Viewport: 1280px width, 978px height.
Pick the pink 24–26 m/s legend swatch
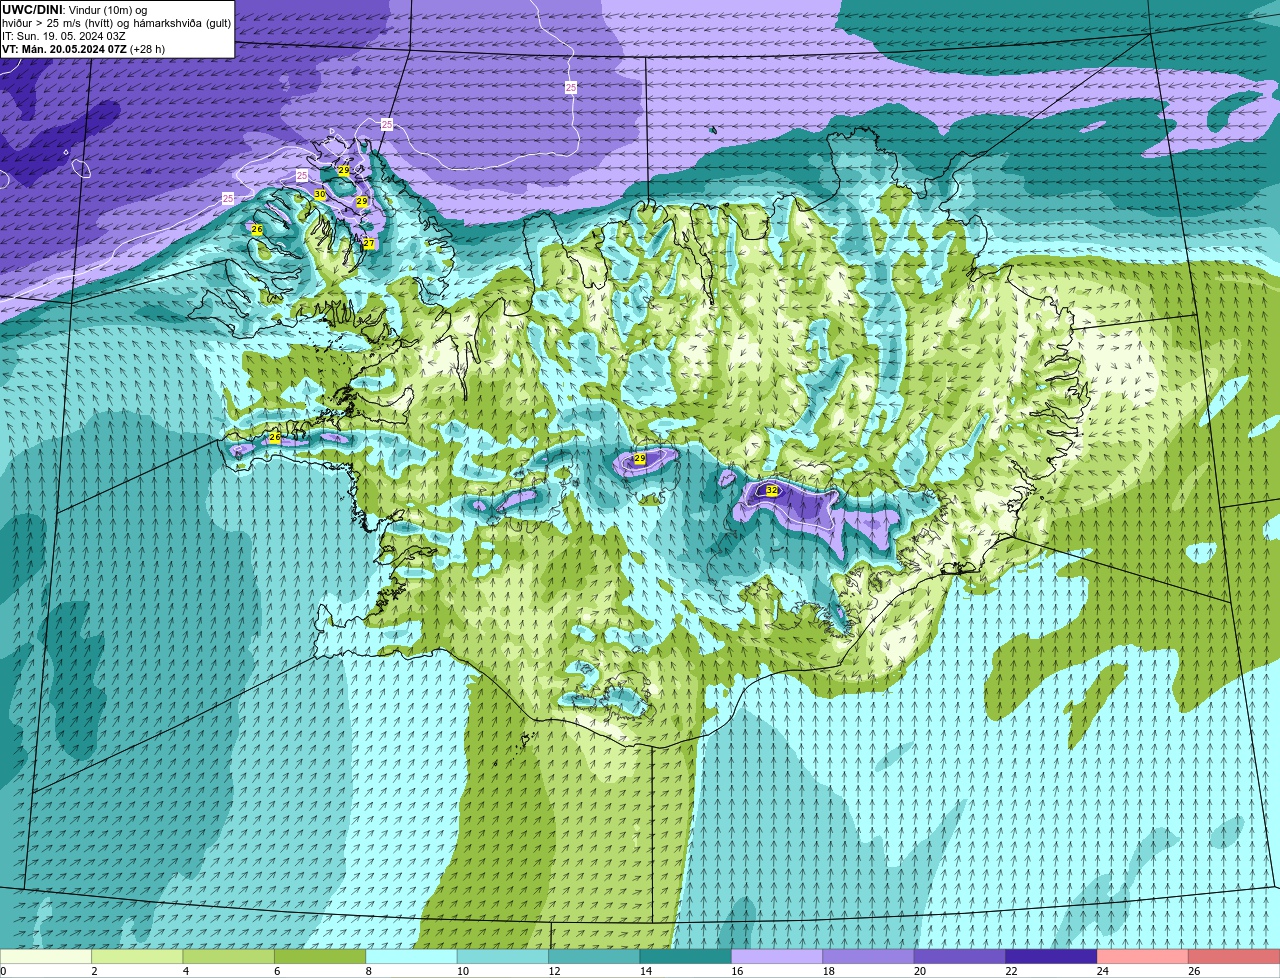1142,957
